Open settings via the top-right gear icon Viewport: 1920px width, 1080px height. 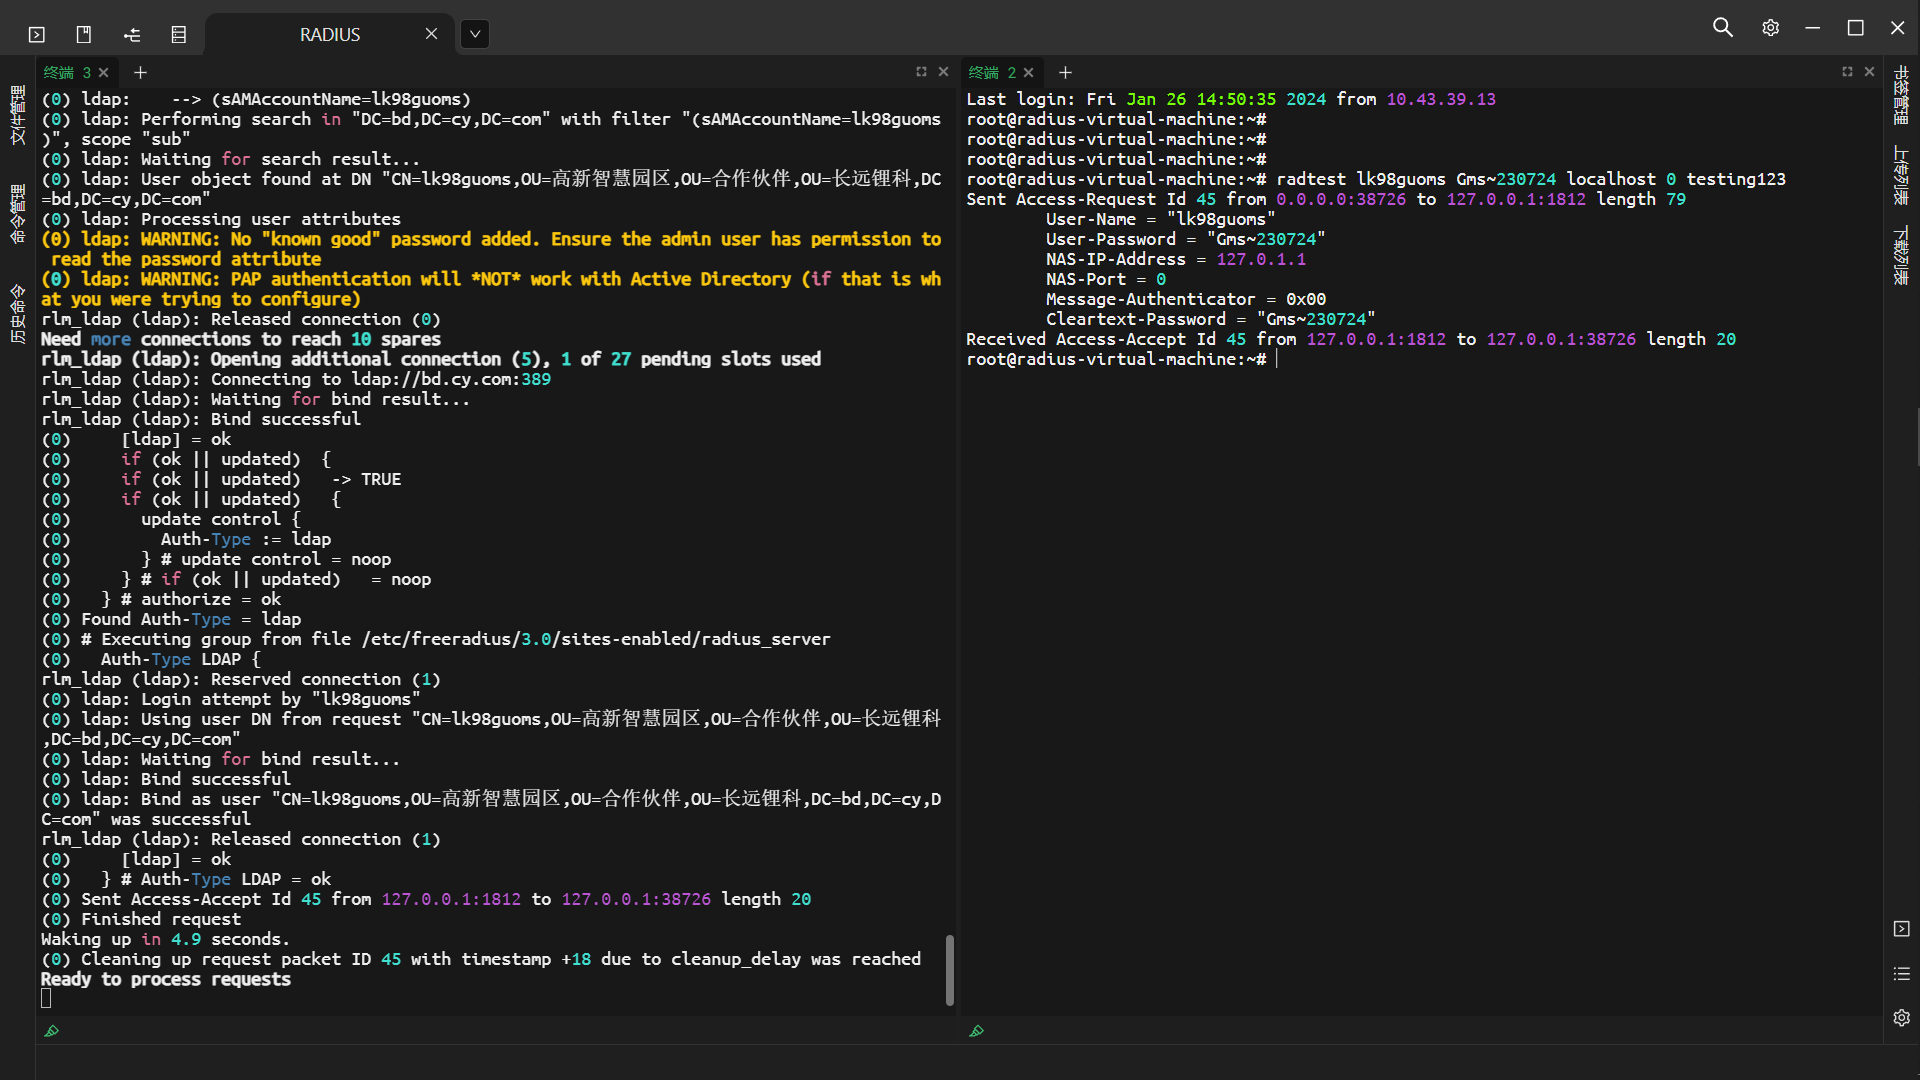(x=1770, y=28)
